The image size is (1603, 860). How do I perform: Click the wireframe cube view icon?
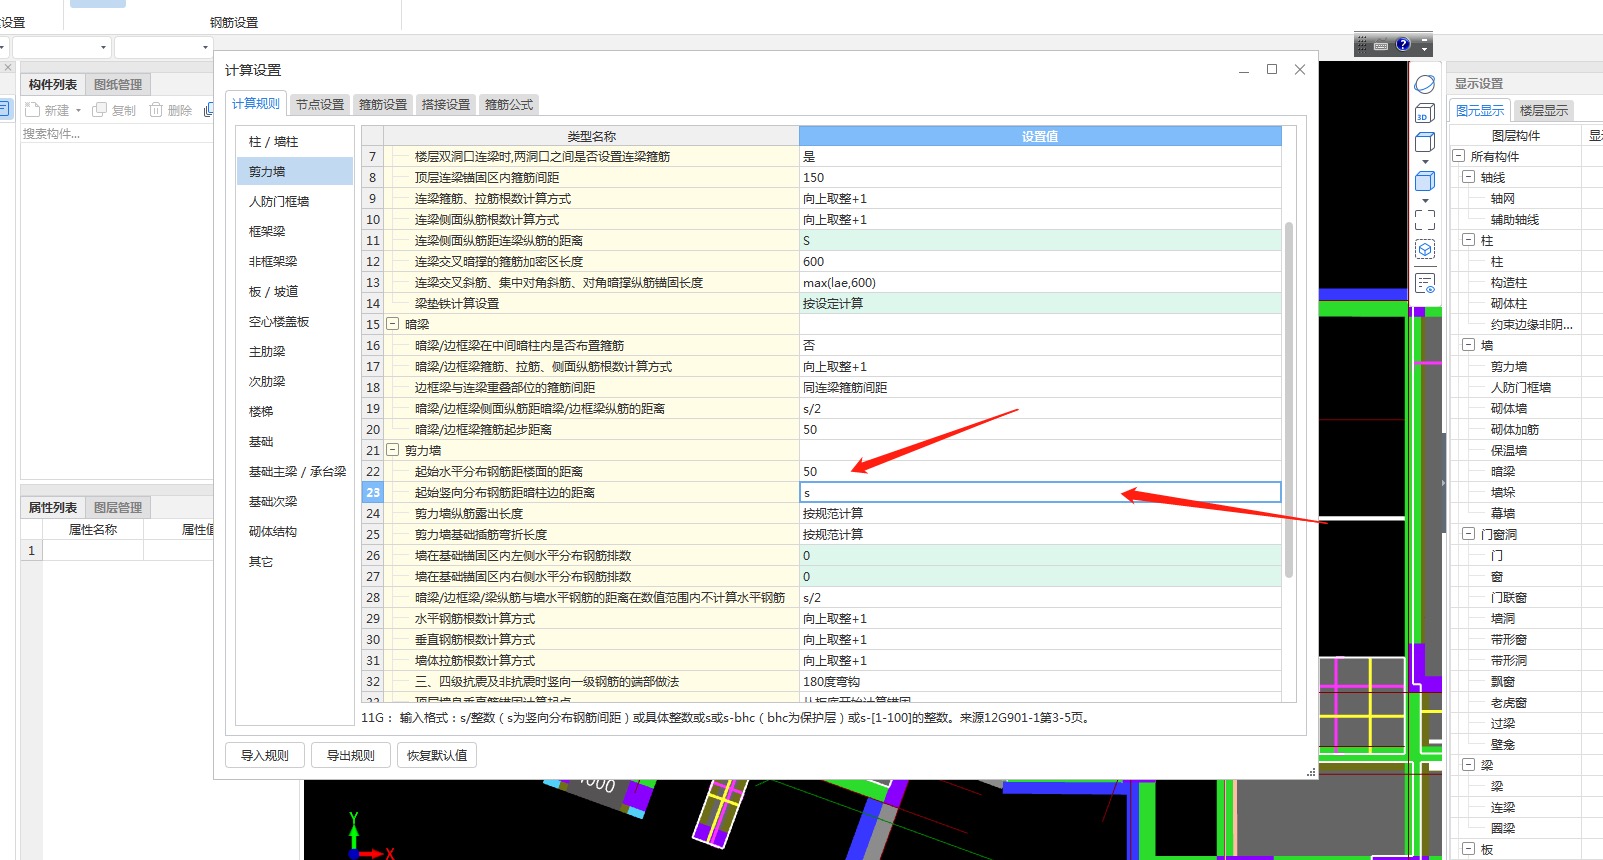[x=1425, y=142]
